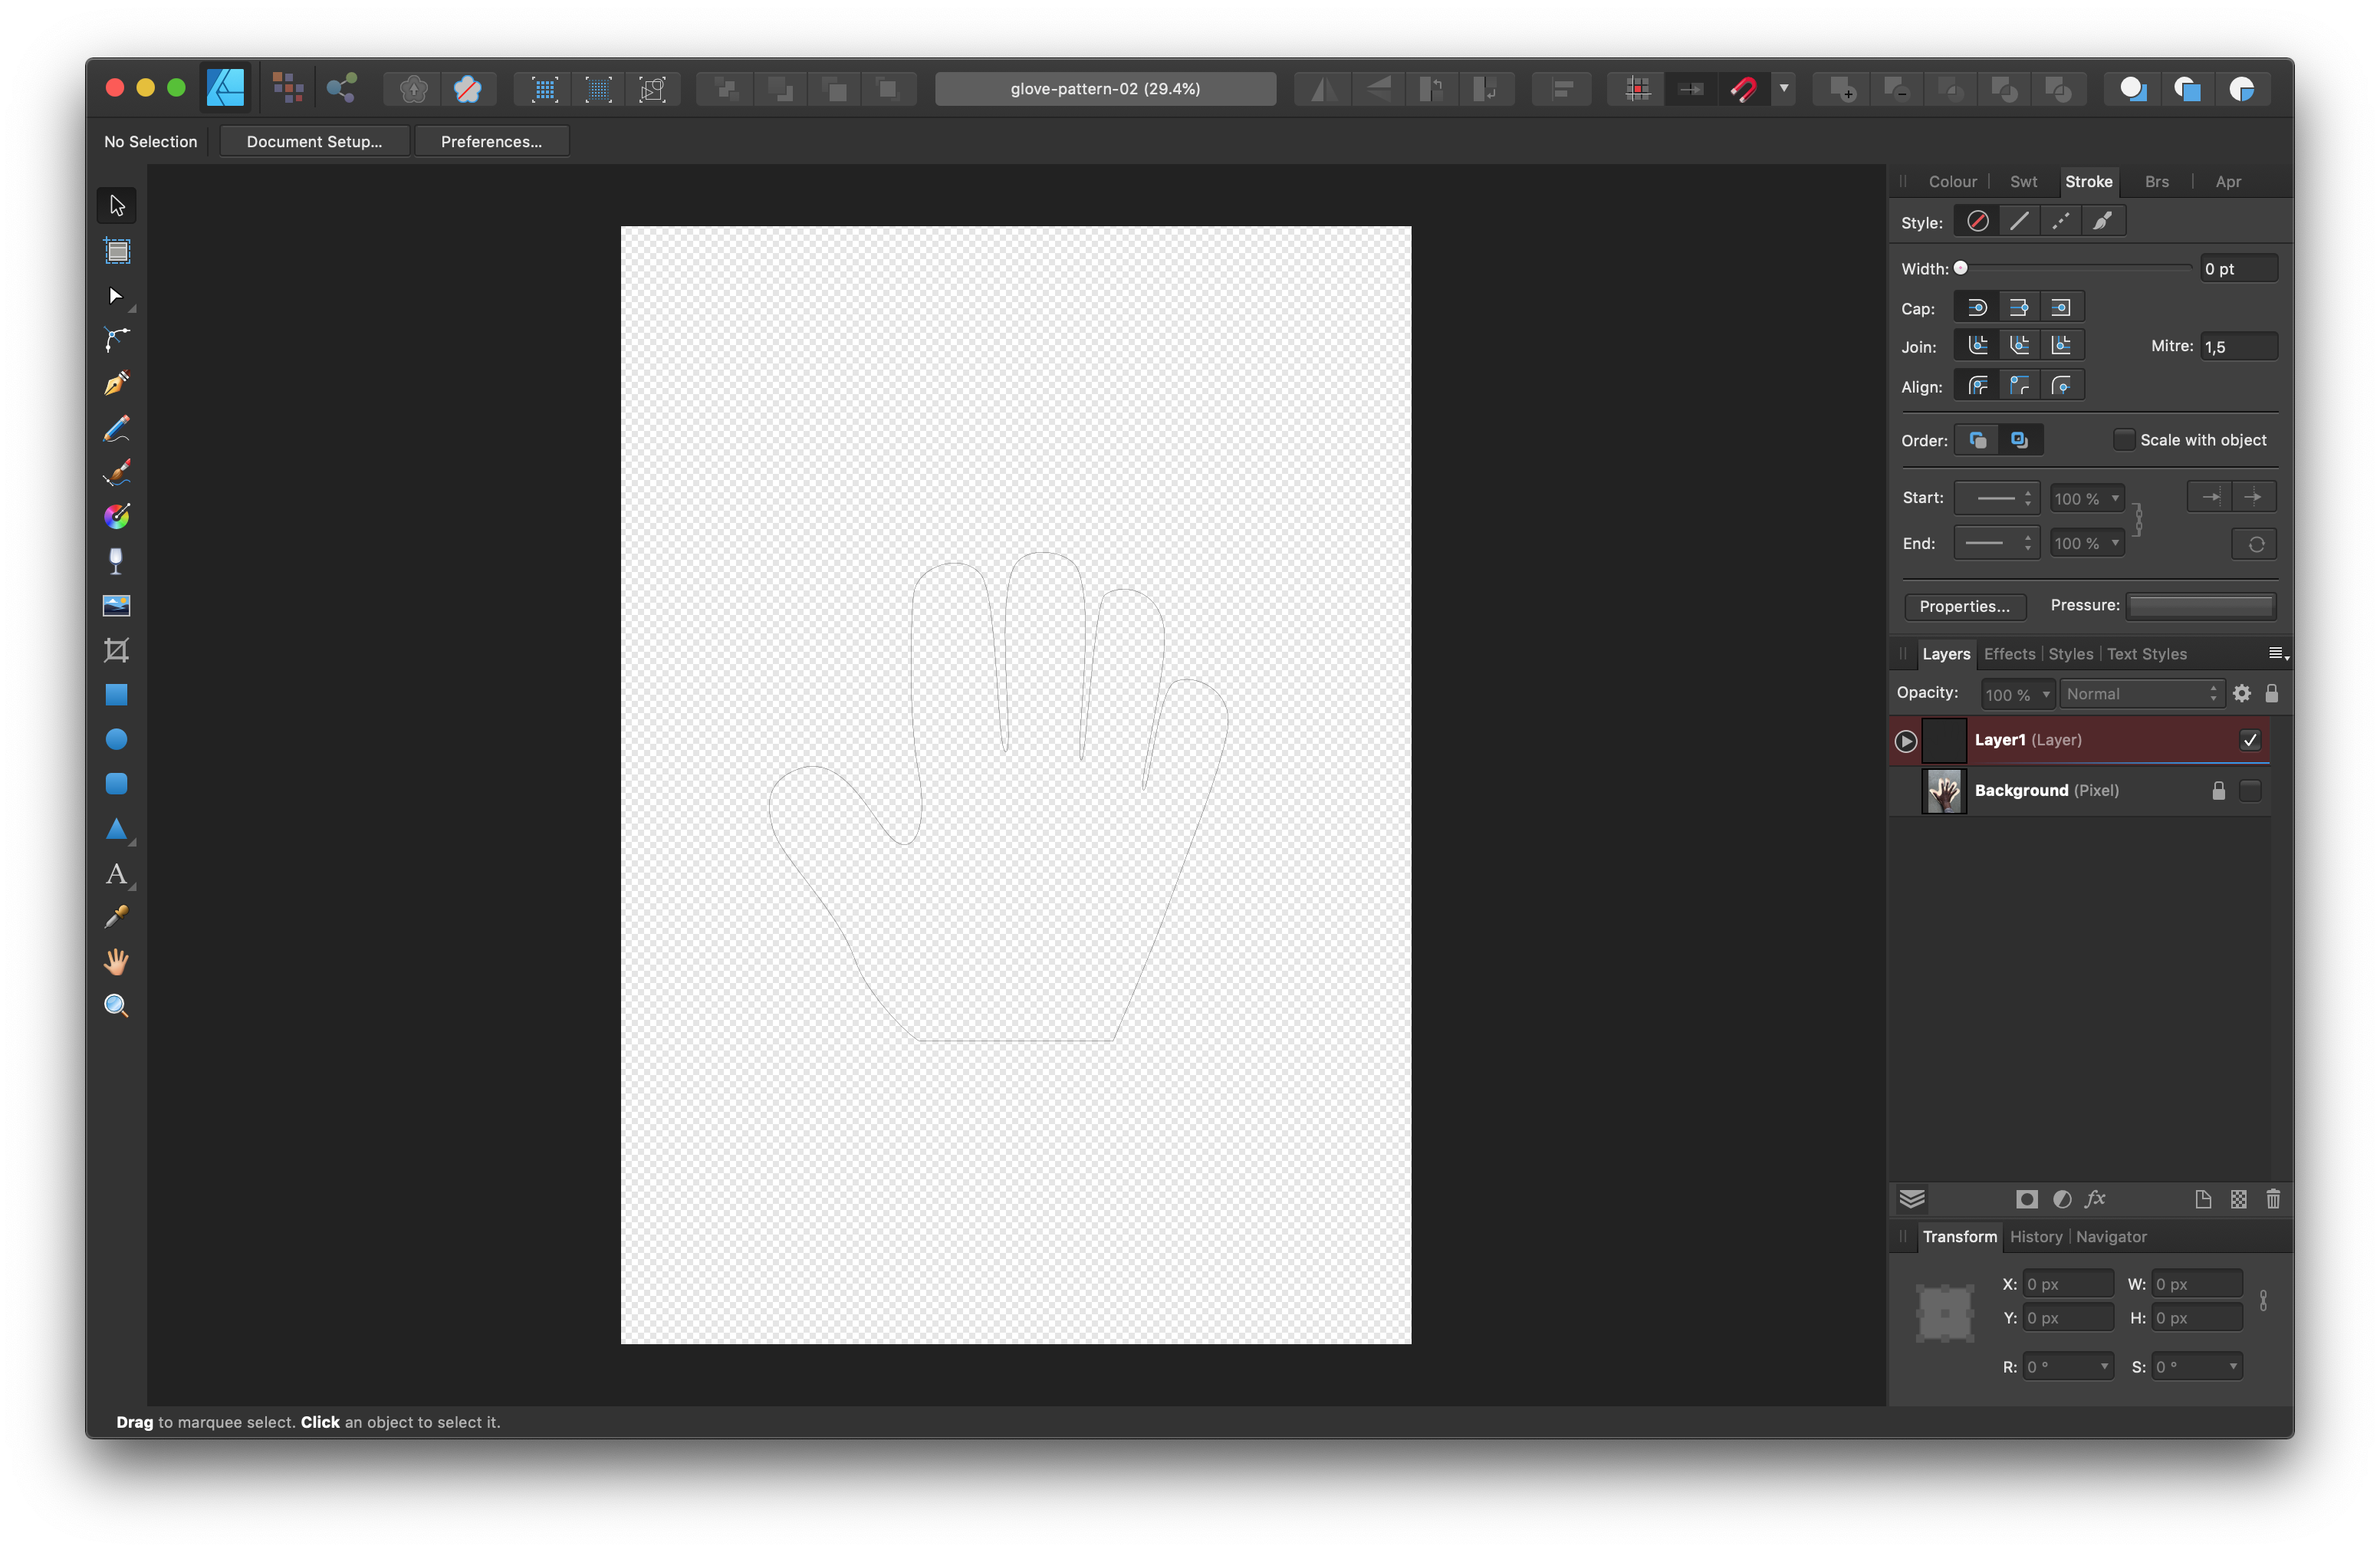Switch to the Colour panel tab

1952,182
